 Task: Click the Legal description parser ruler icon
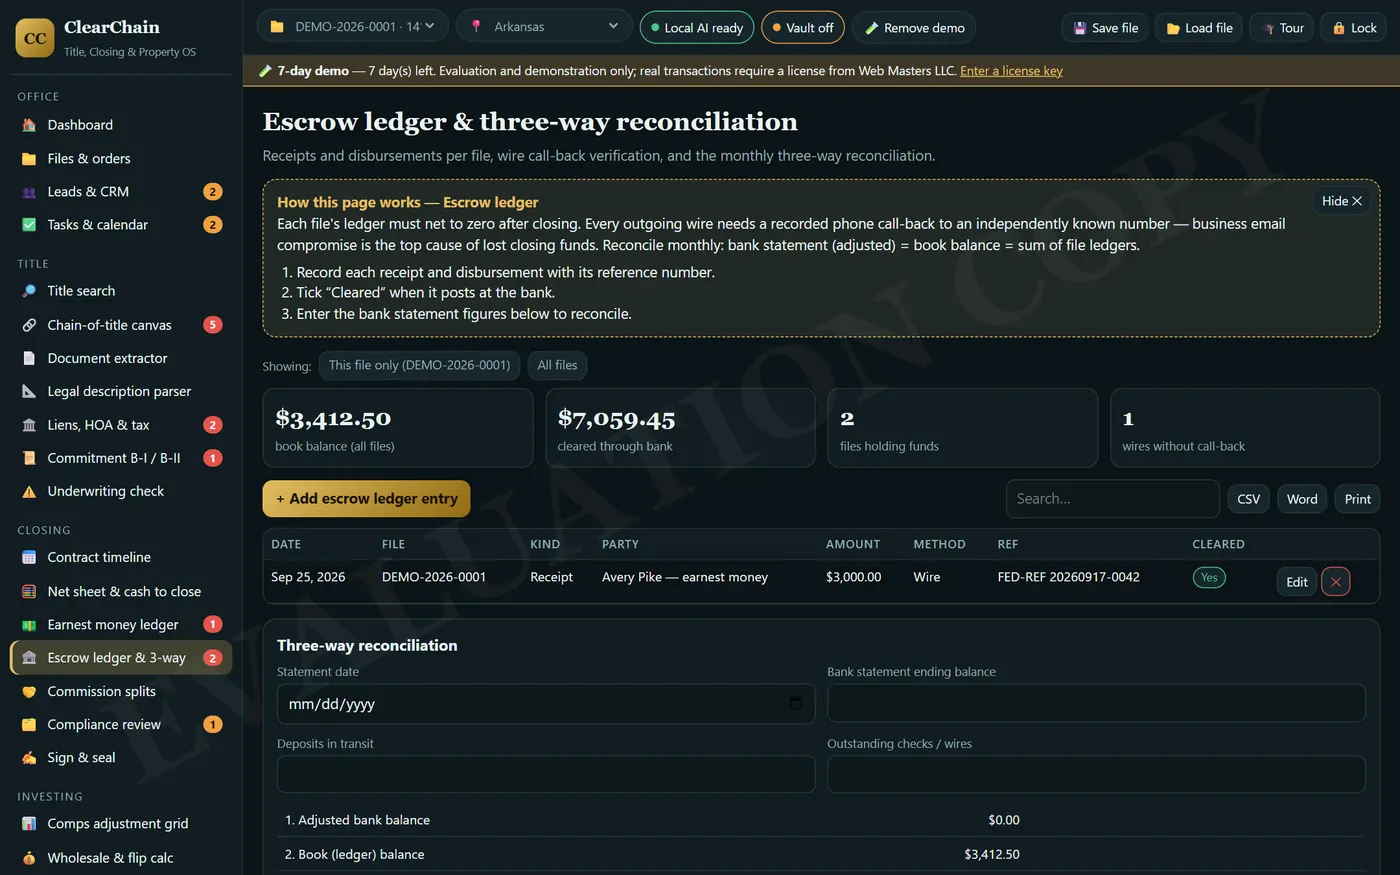click(29, 391)
